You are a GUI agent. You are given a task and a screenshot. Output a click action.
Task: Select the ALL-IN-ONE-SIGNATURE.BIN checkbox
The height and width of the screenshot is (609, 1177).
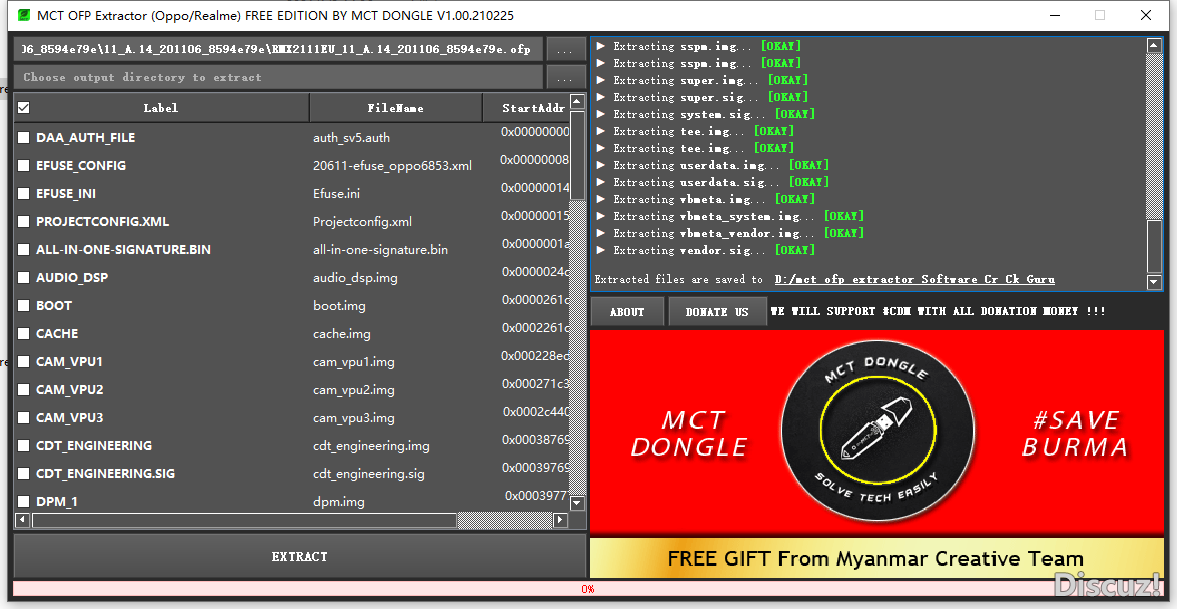[24, 249]
